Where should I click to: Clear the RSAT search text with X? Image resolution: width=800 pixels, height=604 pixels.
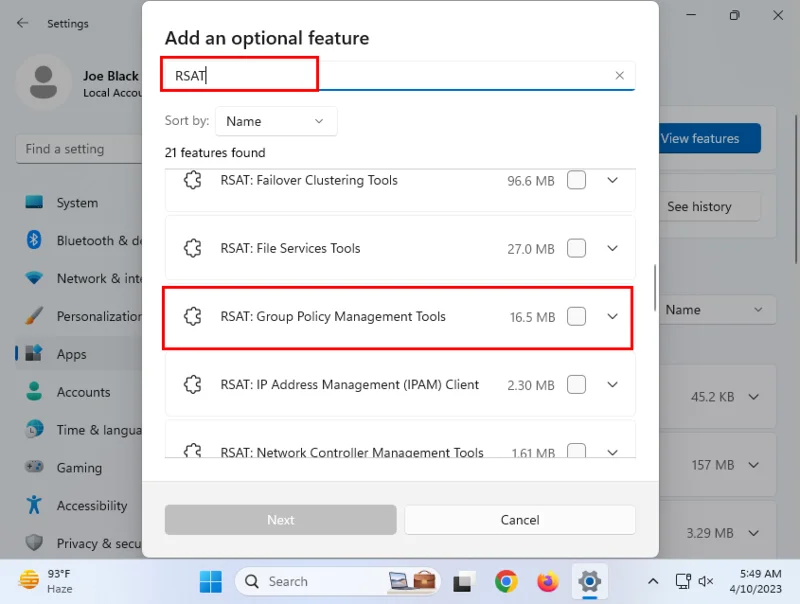click(619, 76)
